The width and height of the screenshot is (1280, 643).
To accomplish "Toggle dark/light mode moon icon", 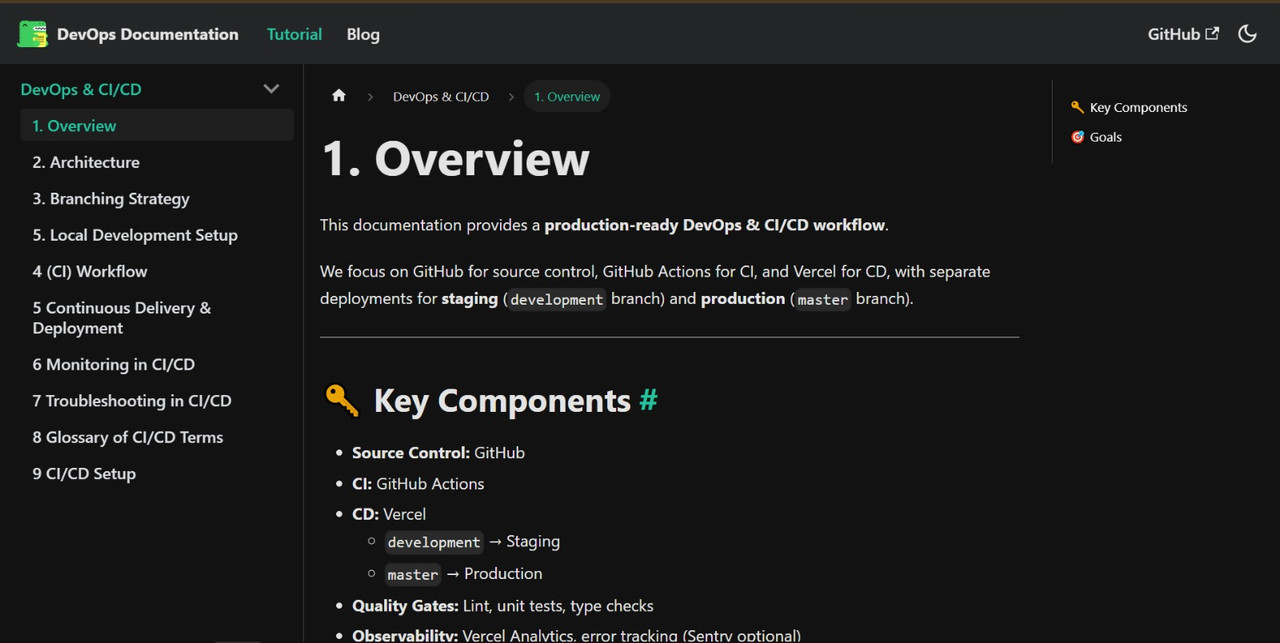I will pos(1247,34).
